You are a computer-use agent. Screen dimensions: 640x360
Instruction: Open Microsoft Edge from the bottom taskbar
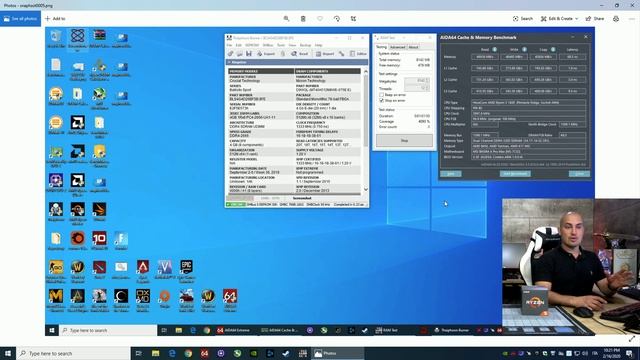172,353
